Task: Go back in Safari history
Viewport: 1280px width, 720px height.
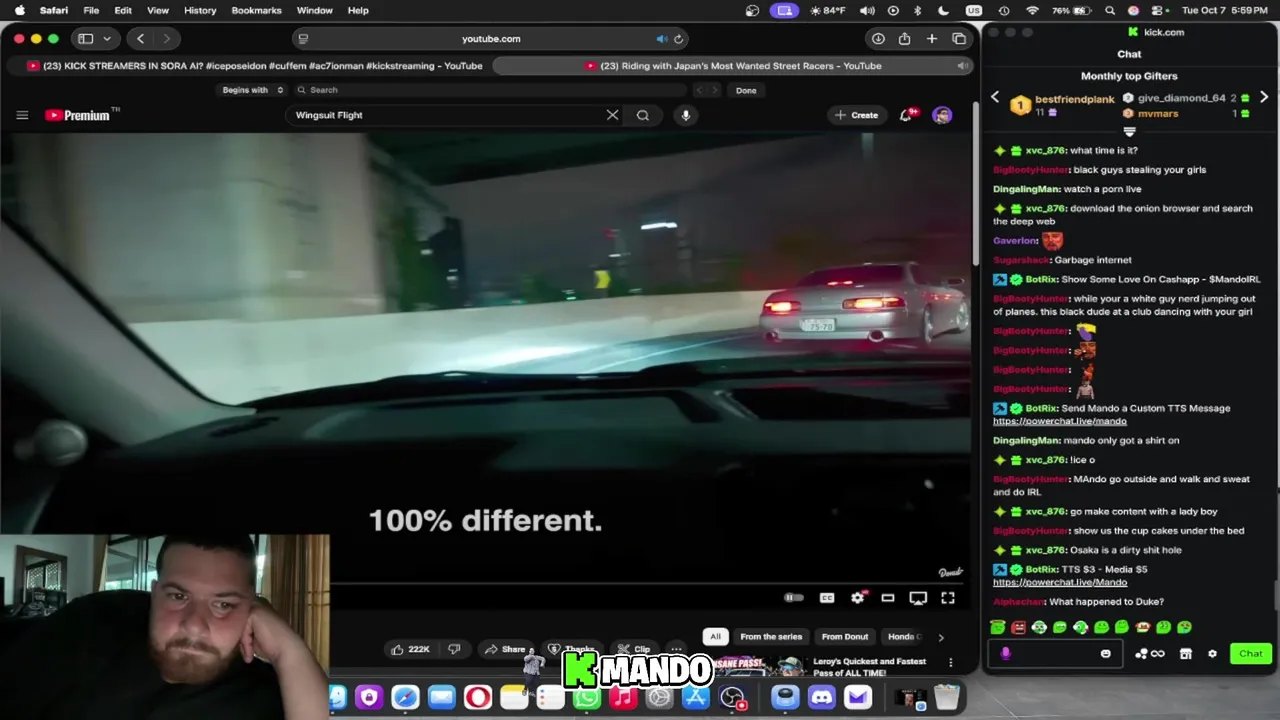Action: [141, 39]
